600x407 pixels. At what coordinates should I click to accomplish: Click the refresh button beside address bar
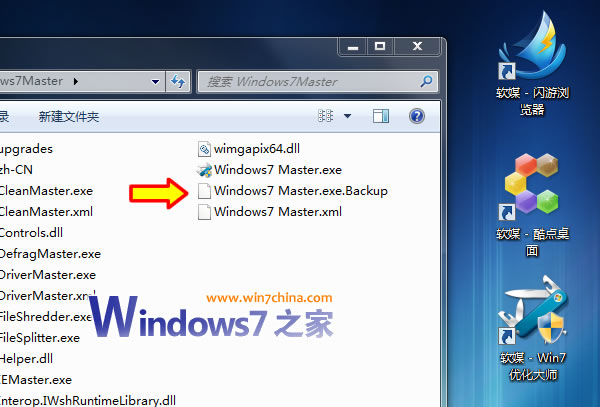pos(178,81)
